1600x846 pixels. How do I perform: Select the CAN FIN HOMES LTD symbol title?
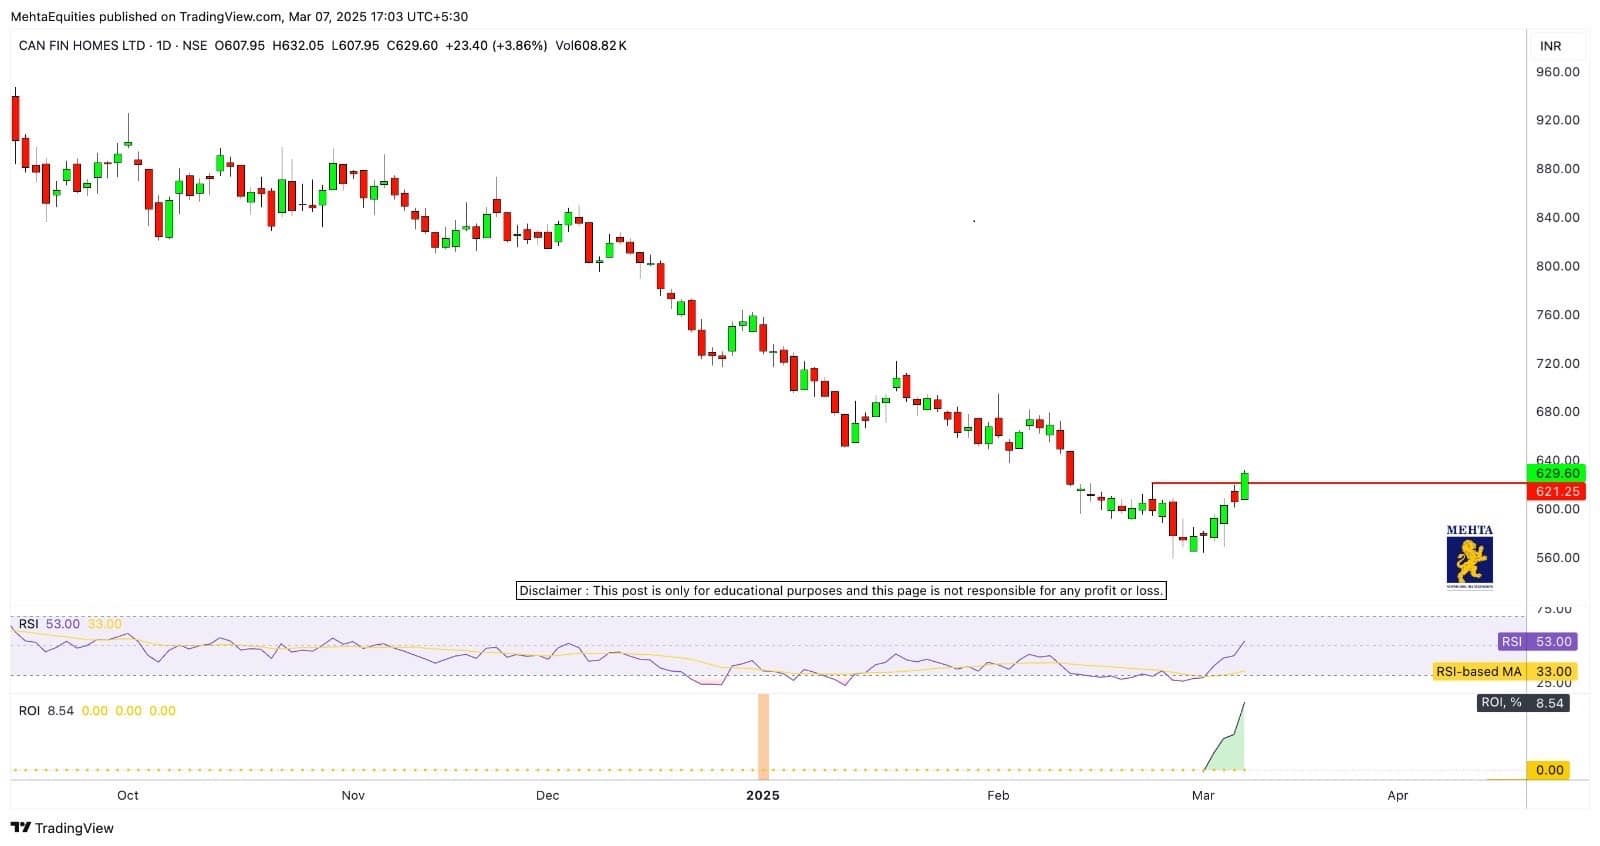82,46
